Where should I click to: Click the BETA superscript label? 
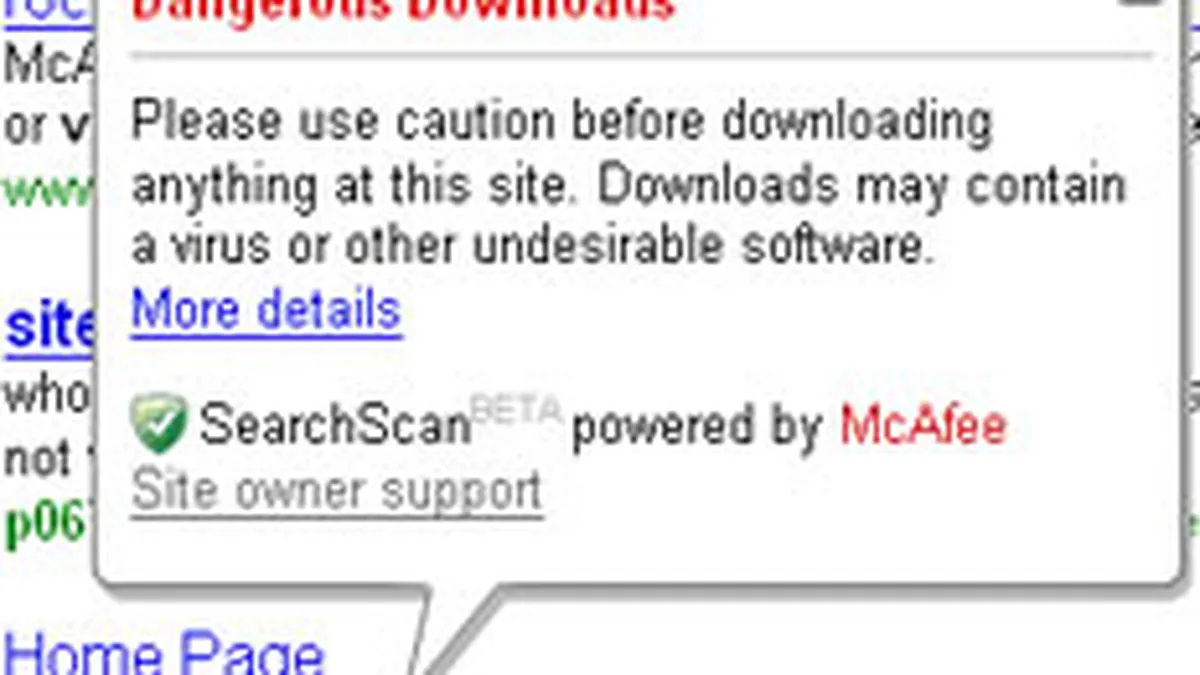(516, 408)
